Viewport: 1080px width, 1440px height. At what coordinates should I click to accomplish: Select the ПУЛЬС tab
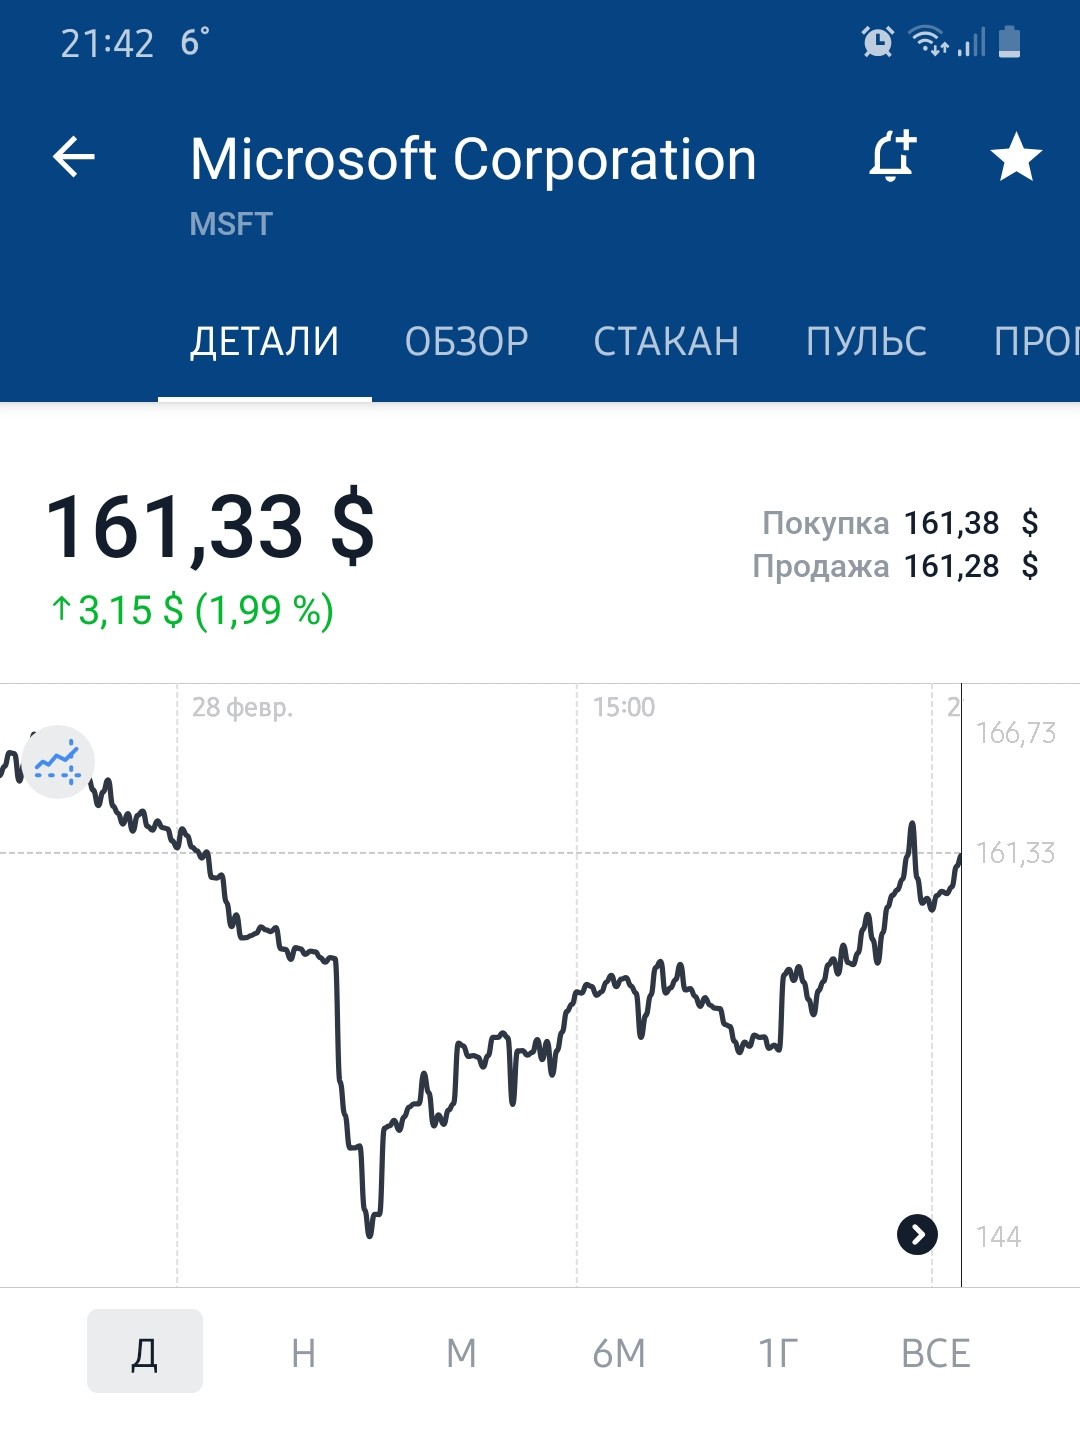coord(866,342)
